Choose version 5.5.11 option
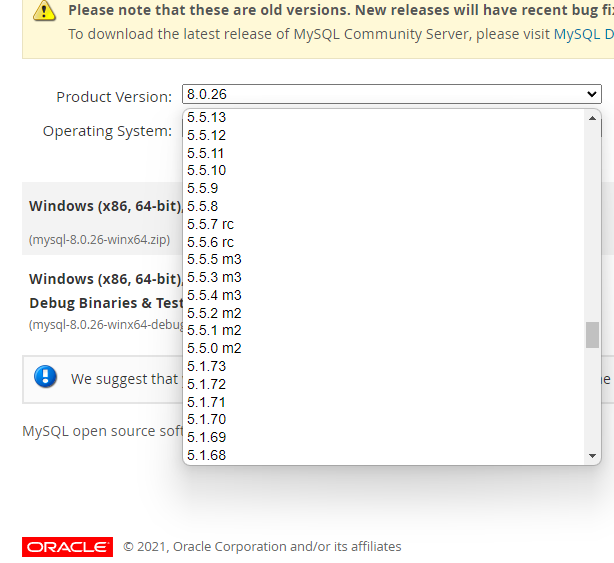Screen dimensions: 614x563 pyautogui.click(x=384, y=153)
